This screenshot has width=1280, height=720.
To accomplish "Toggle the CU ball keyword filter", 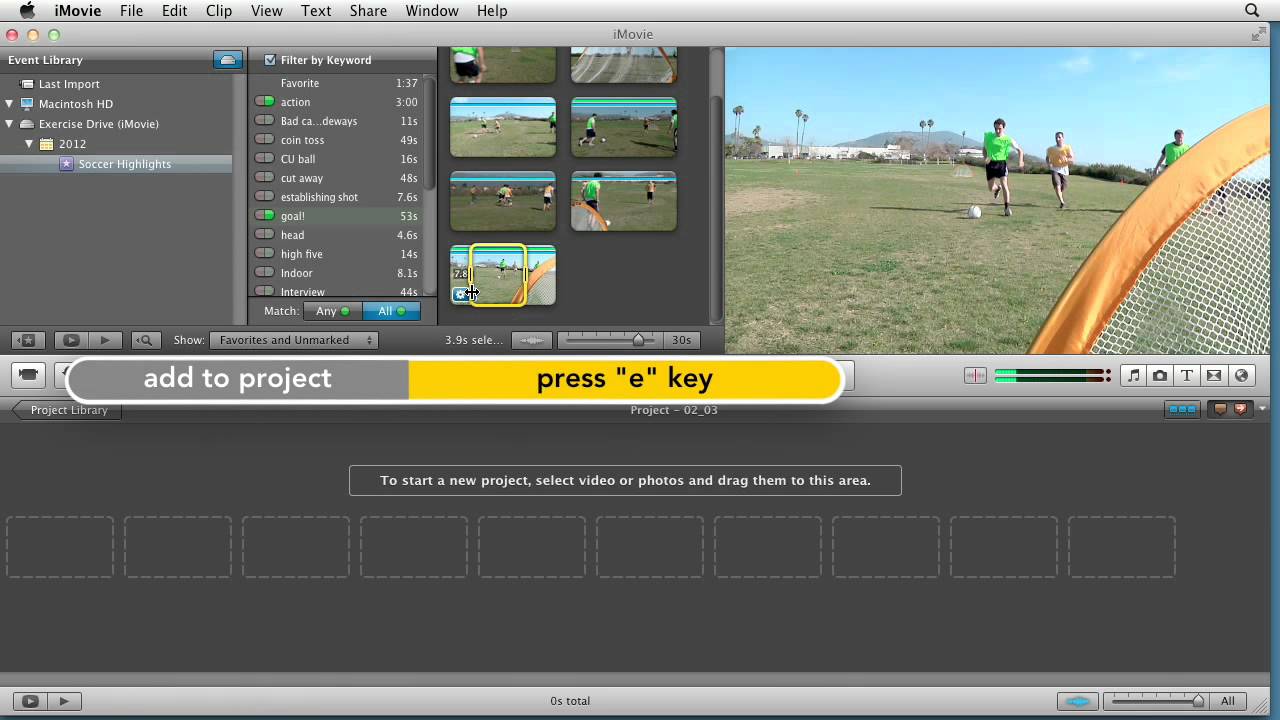I will (x=264, y=159).
